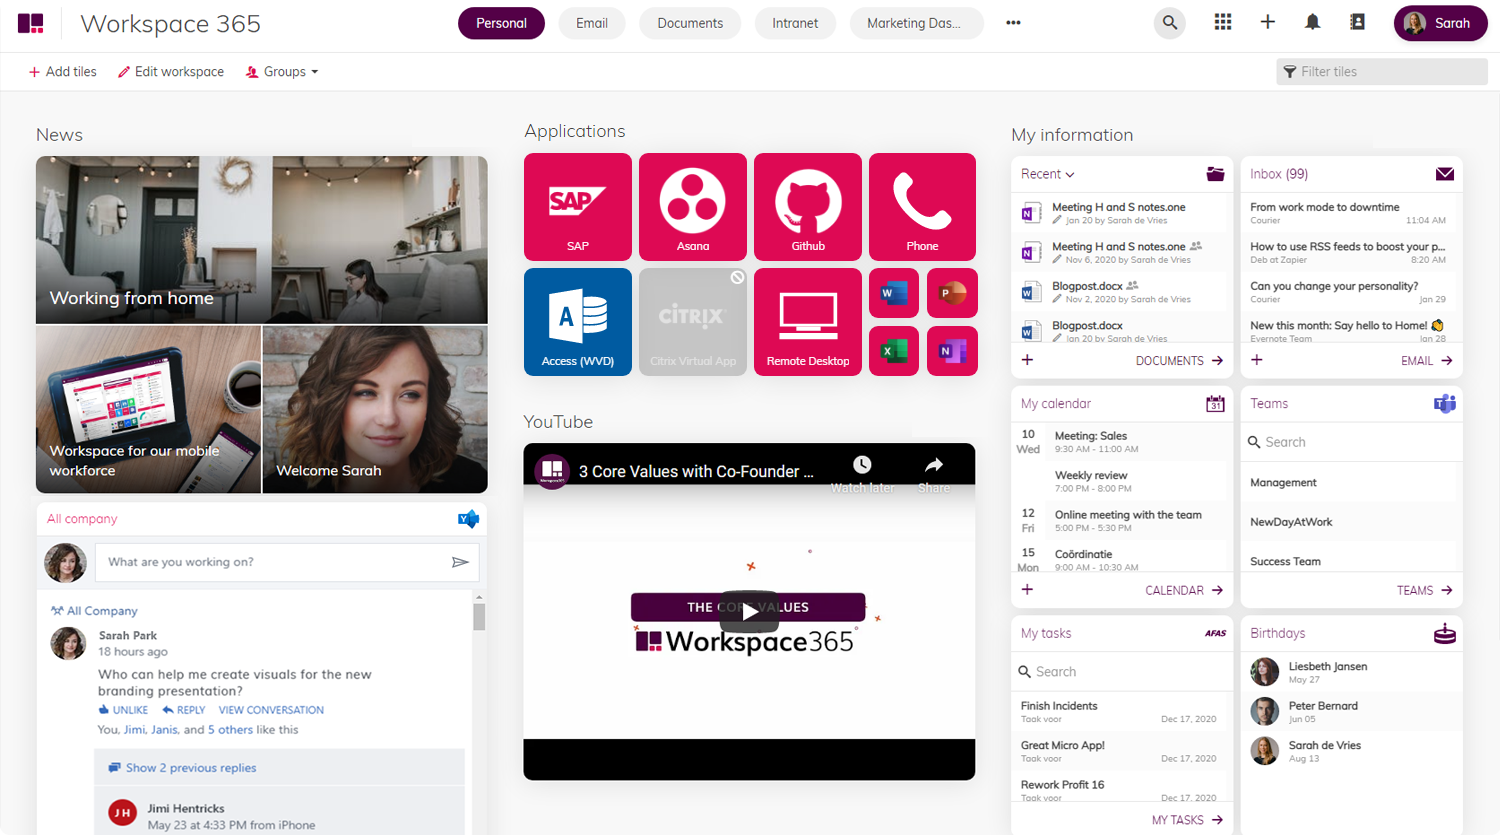The height and width of the screenshot is (836, 1500).
Task: Open the Github application tile
Action: point(808,207)
